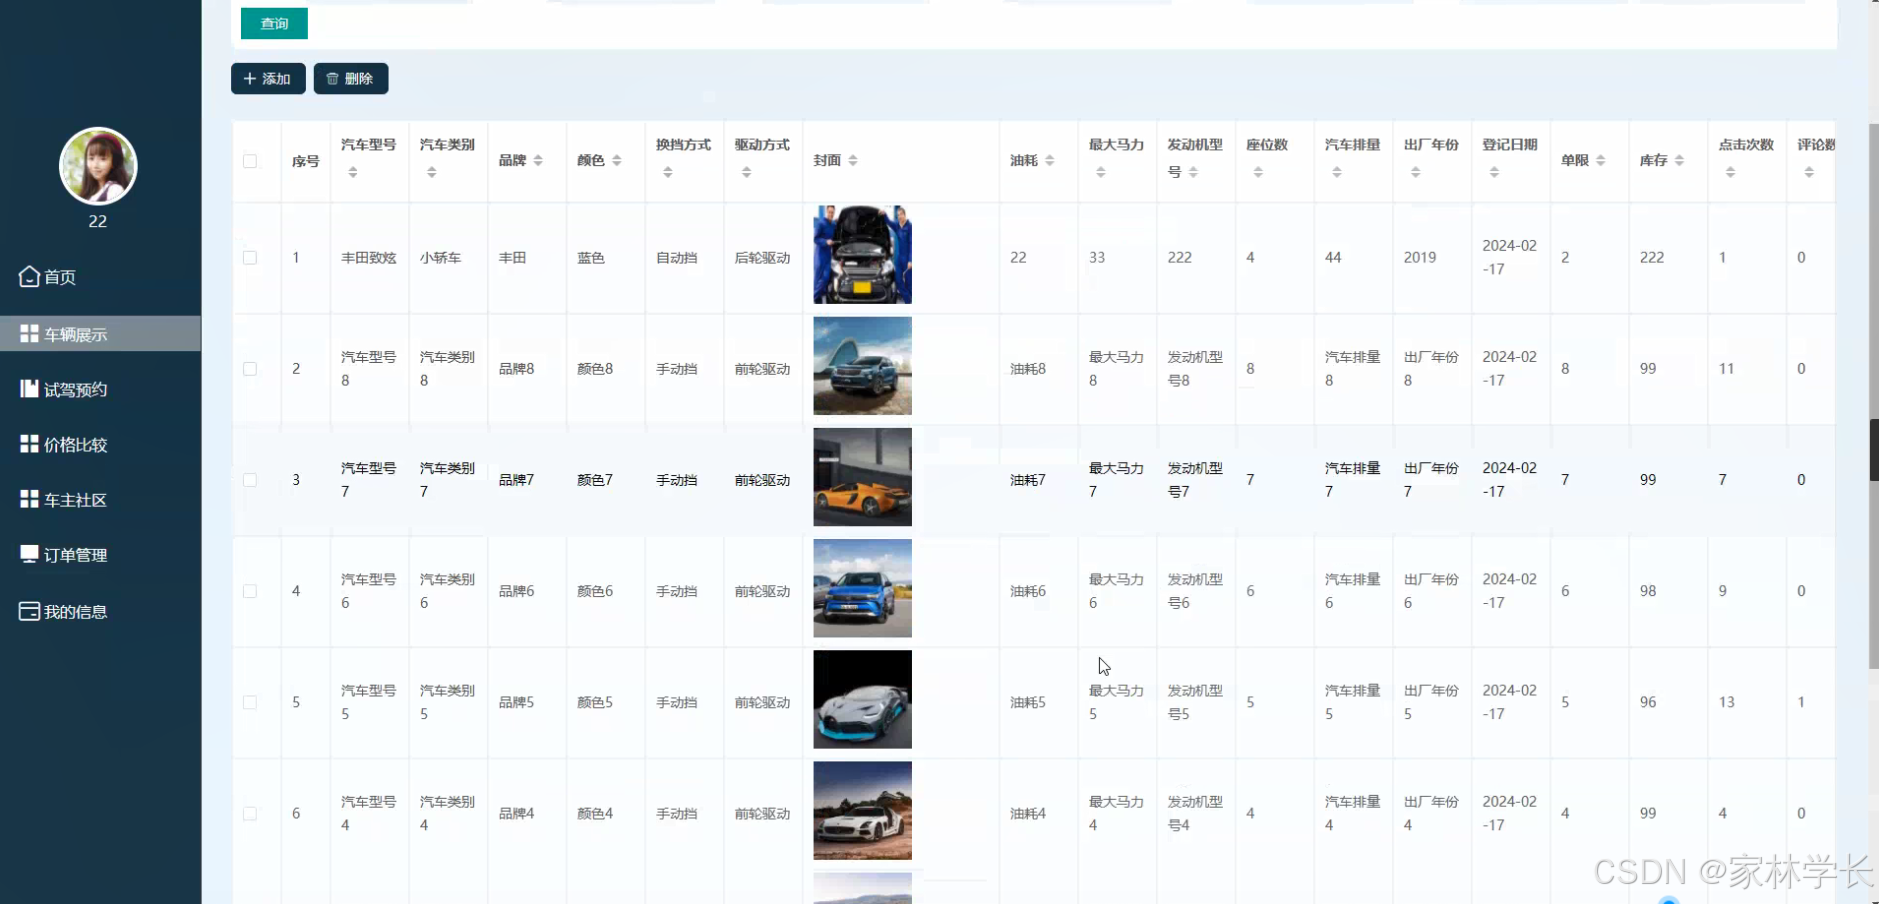Click the 车主社区 community icon
1879x904 pixels.
tap(28, 499)
